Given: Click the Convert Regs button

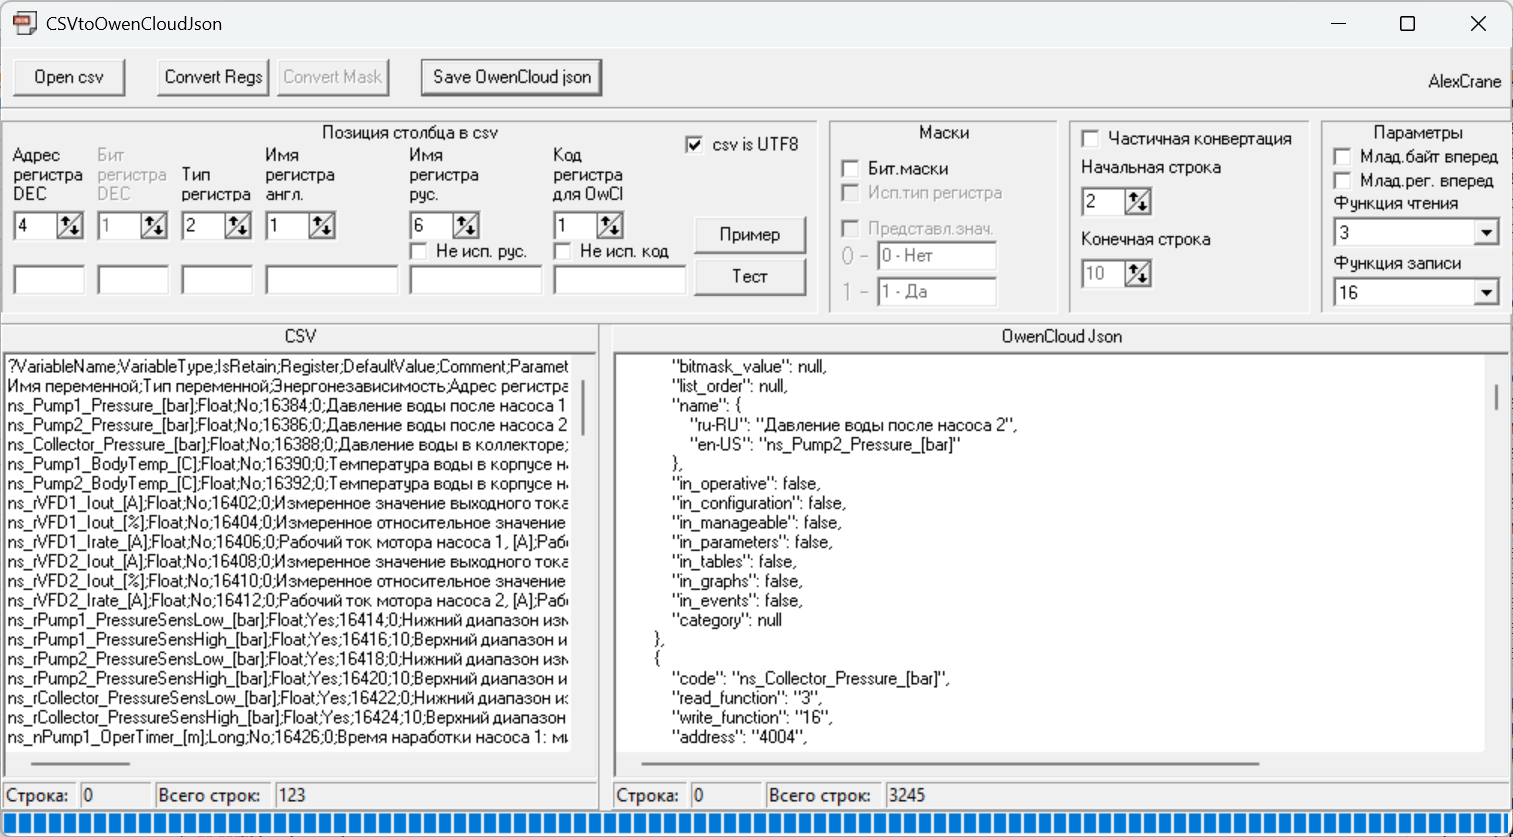Looking at the screenshot, I should (213, 77).
